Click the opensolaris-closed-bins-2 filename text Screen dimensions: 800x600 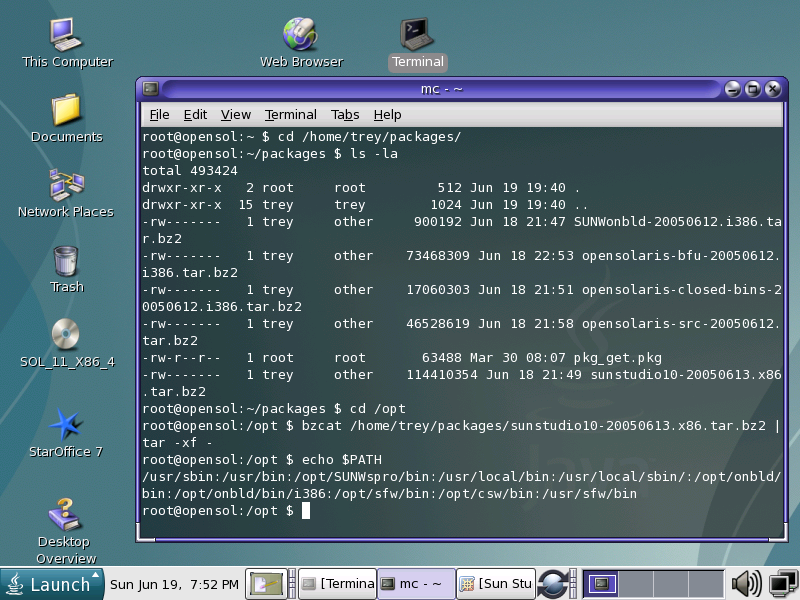click(682, 289)
